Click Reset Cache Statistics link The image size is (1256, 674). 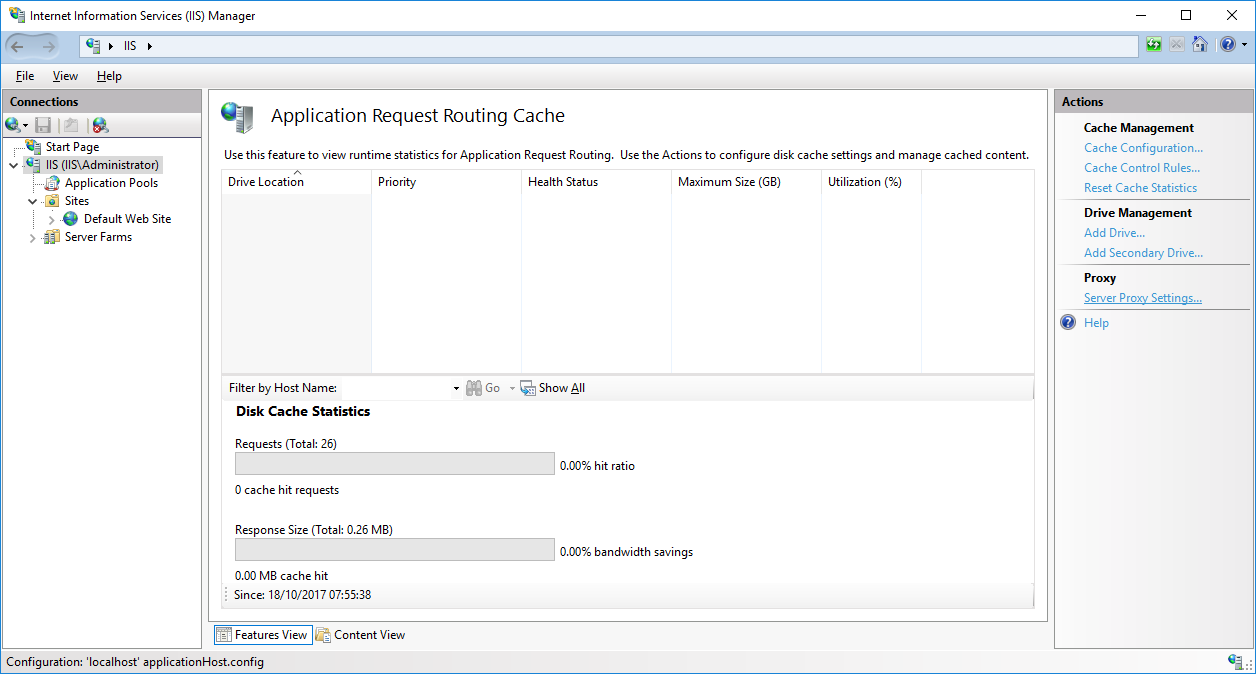(1140, 188)
